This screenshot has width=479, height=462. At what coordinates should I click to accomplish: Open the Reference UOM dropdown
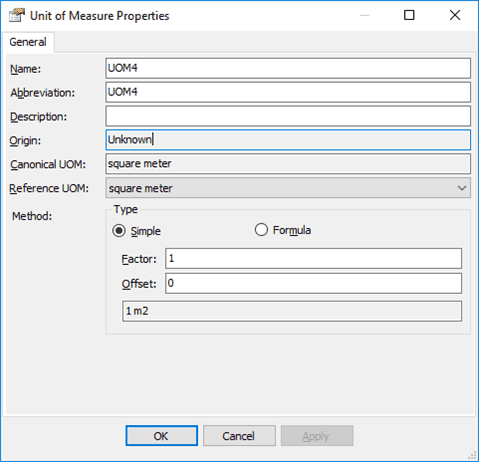point(288,188)
